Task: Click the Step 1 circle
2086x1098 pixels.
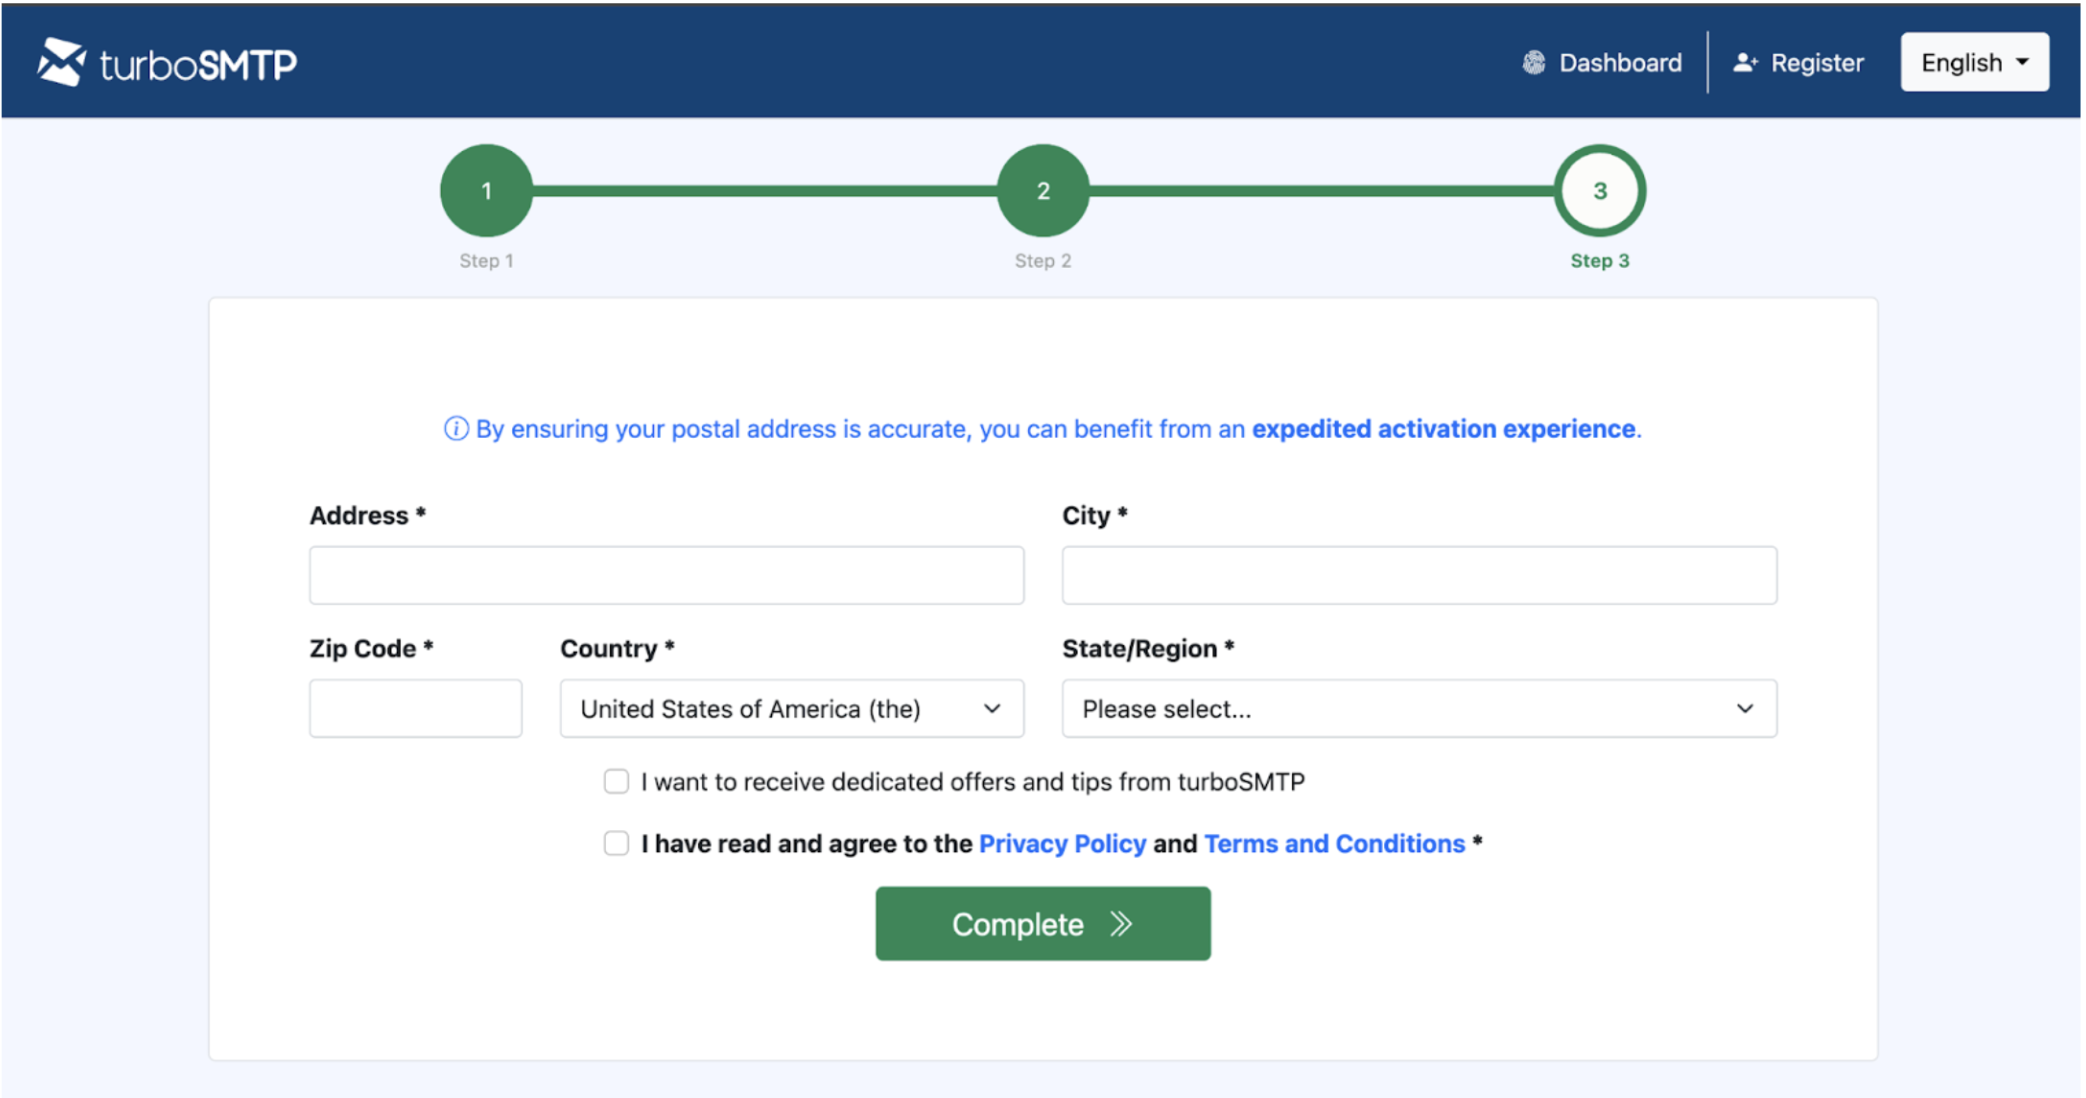Action: point(486,191)
